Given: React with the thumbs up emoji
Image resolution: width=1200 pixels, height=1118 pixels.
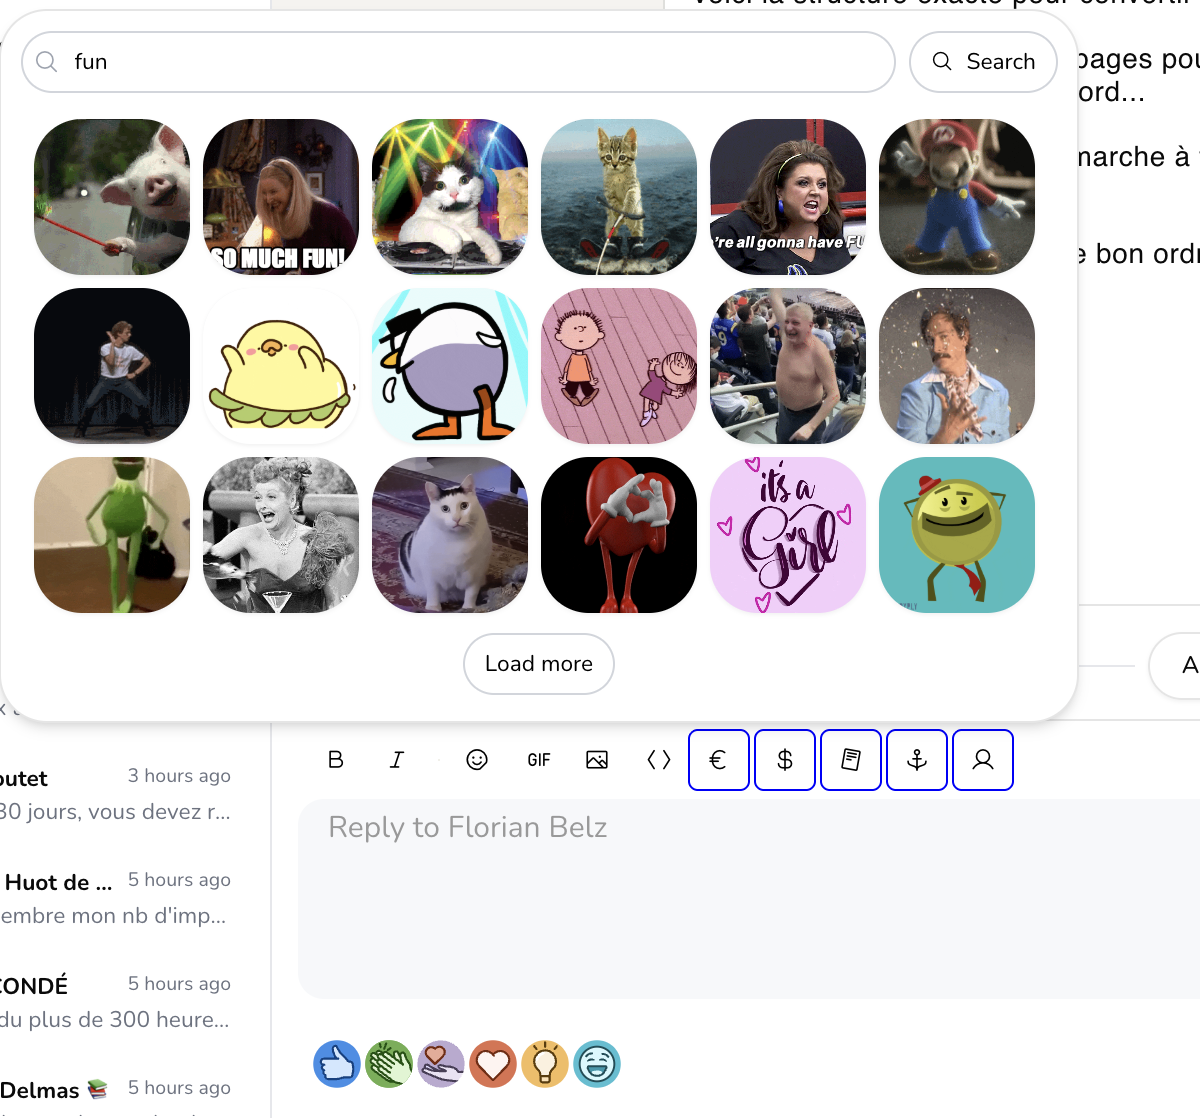Looking at the screenshot, I should 337,1064.
